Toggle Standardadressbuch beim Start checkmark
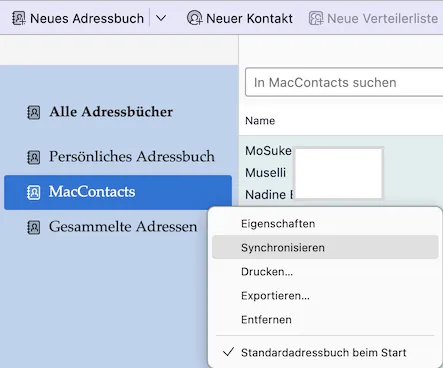The image size is (443, 368). [x=228, y=352]
